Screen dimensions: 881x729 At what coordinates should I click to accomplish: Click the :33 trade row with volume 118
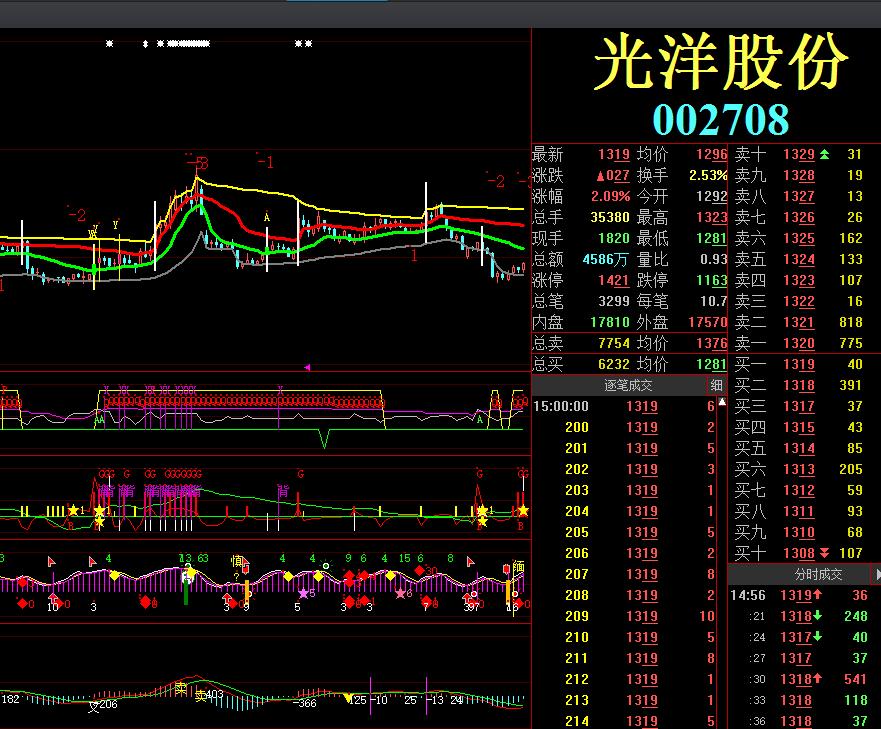(x=805, y=700)
